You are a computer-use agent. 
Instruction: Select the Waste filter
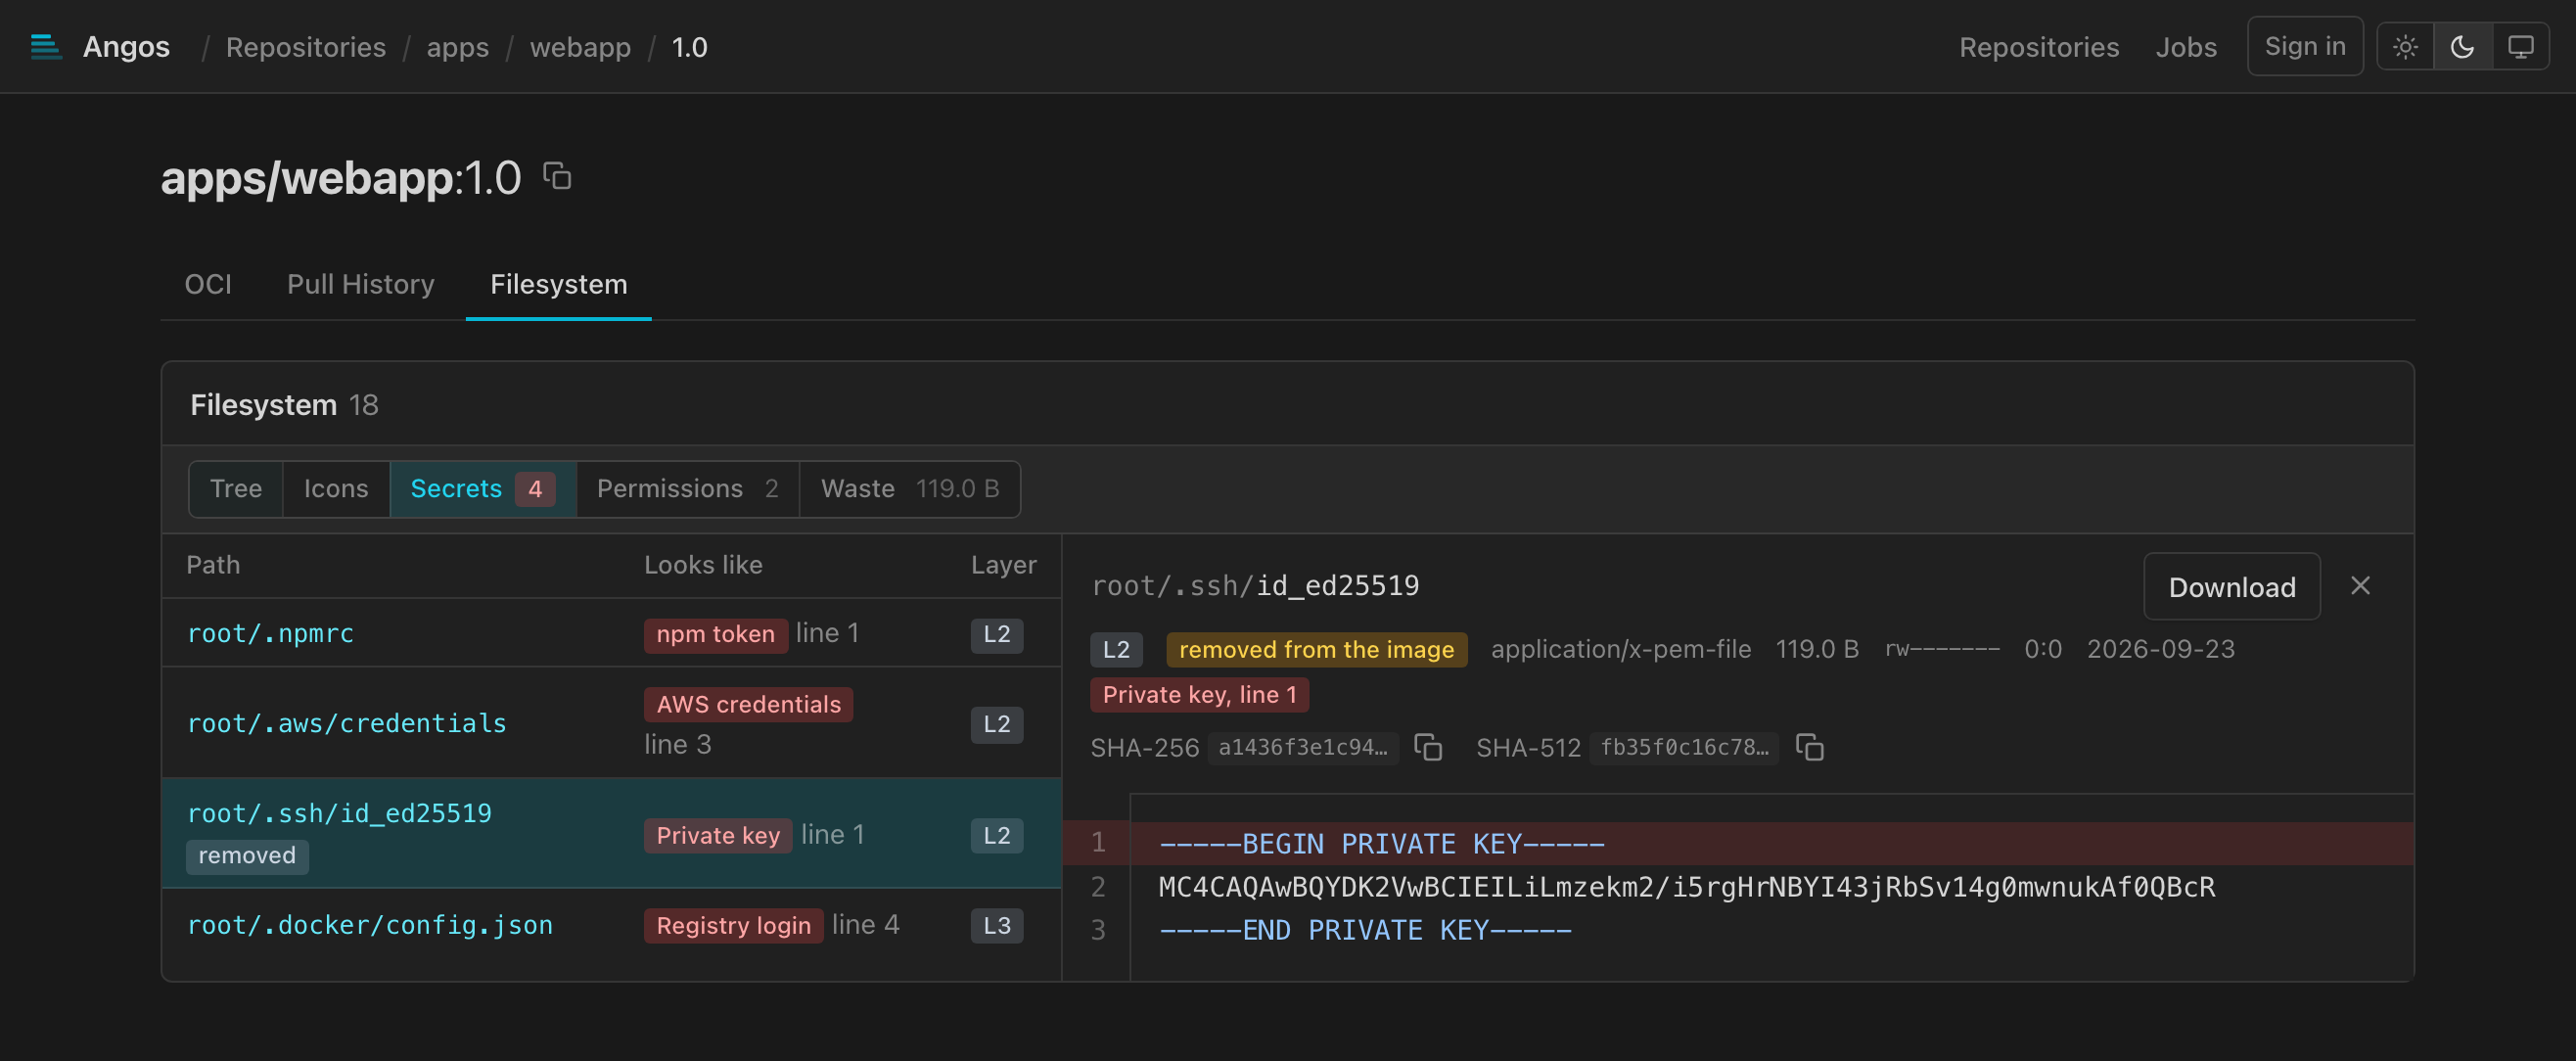coord(909,489)
